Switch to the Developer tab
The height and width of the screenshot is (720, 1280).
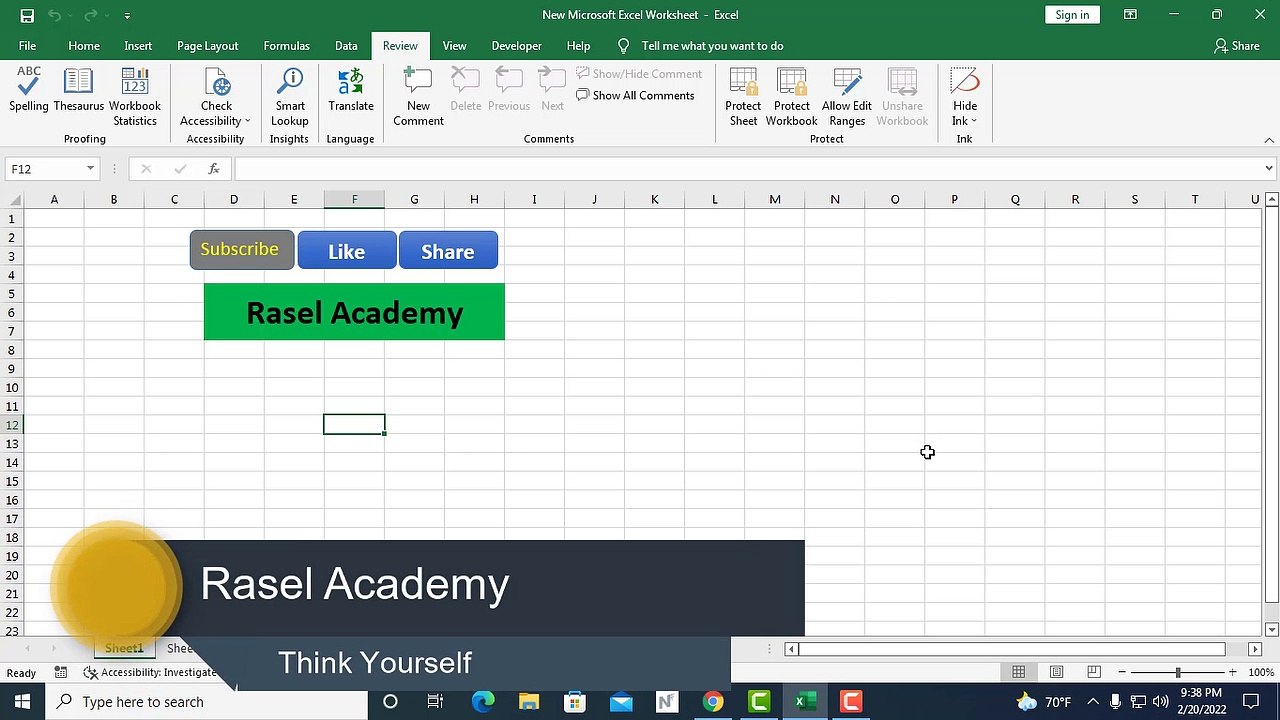[x=516, y=46]
